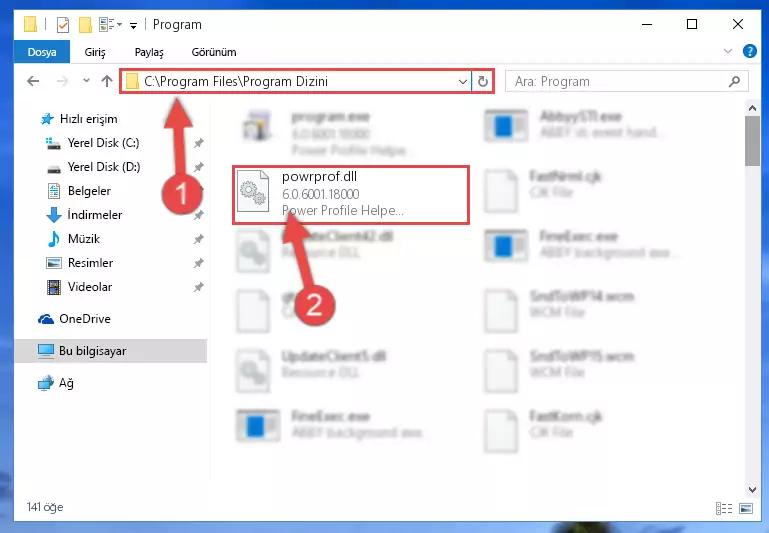Click the scrollbar up arrow
Screen dimensions: 769x533
click(x=752, y=108)
